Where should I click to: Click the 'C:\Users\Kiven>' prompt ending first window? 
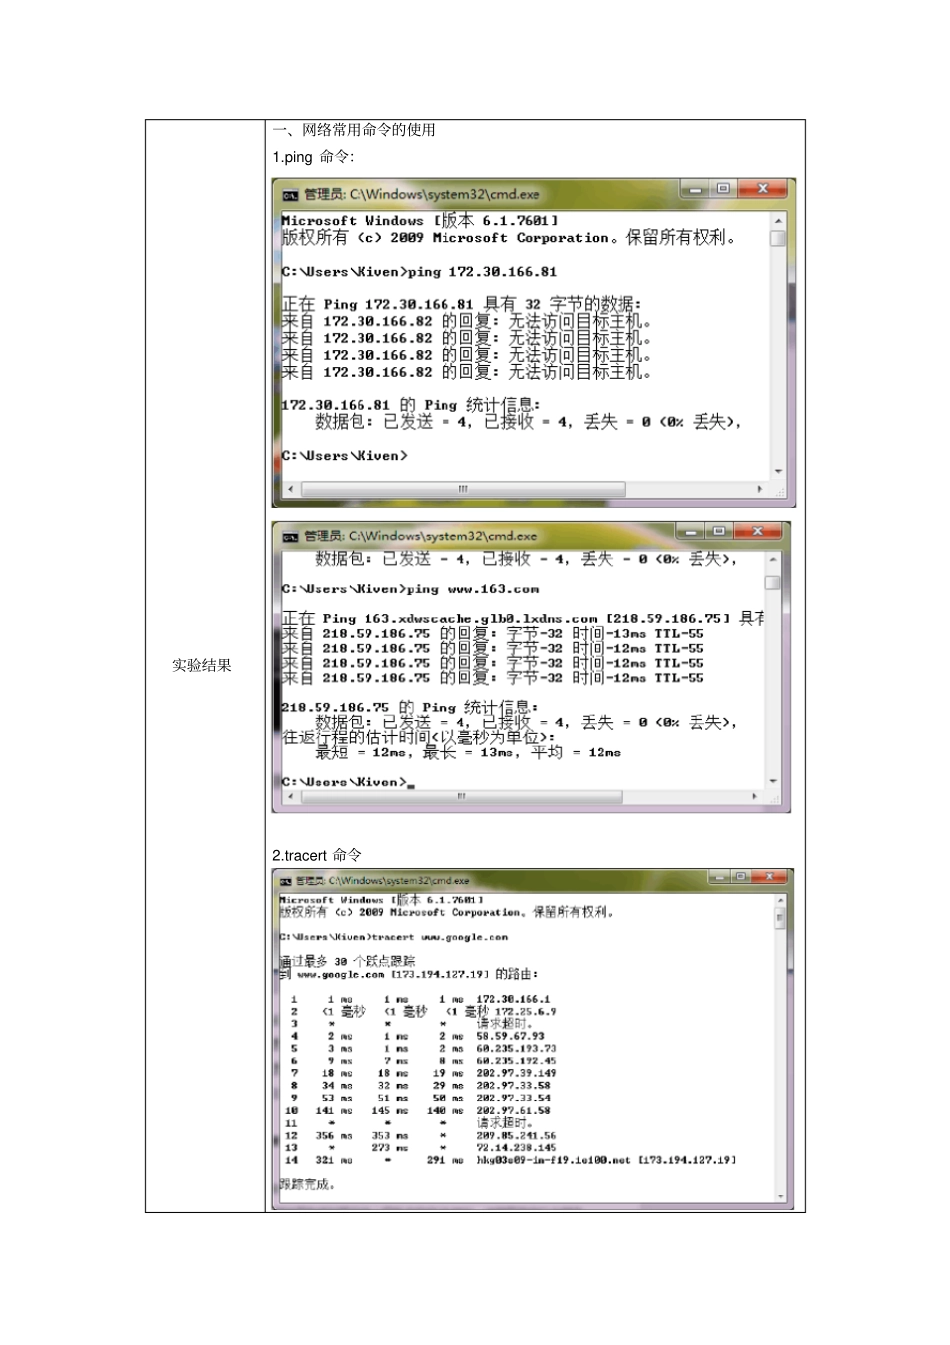pyautogui.click(x=344, y=456)
